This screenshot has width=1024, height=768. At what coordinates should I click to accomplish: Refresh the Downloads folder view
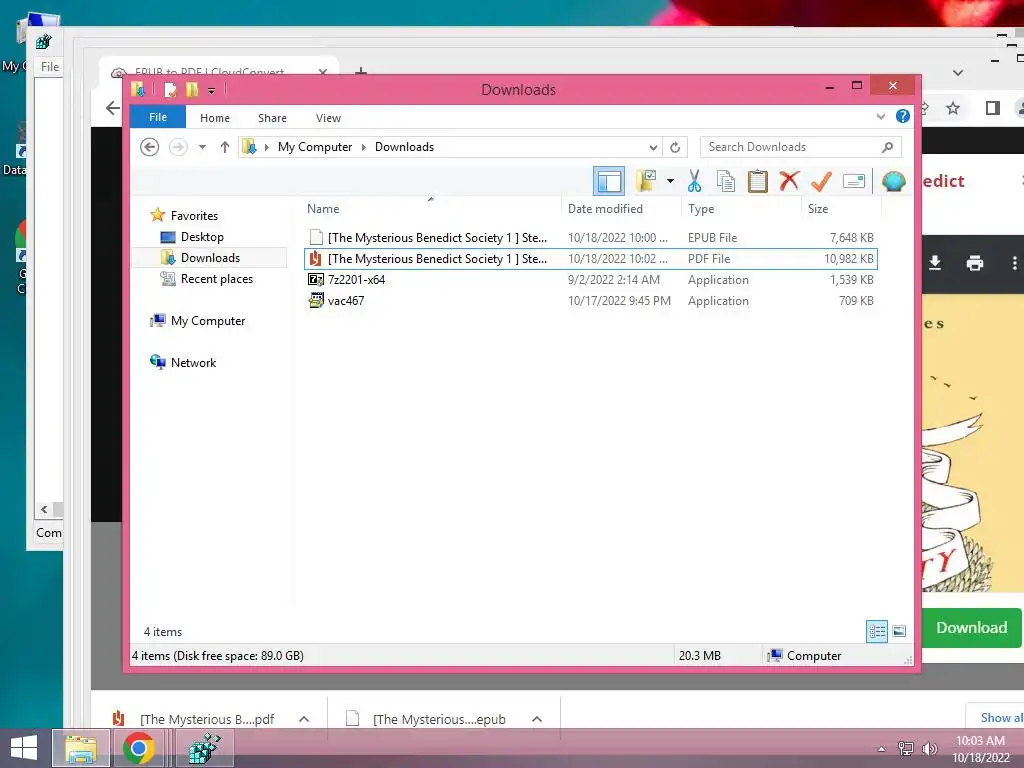[675, 147]
